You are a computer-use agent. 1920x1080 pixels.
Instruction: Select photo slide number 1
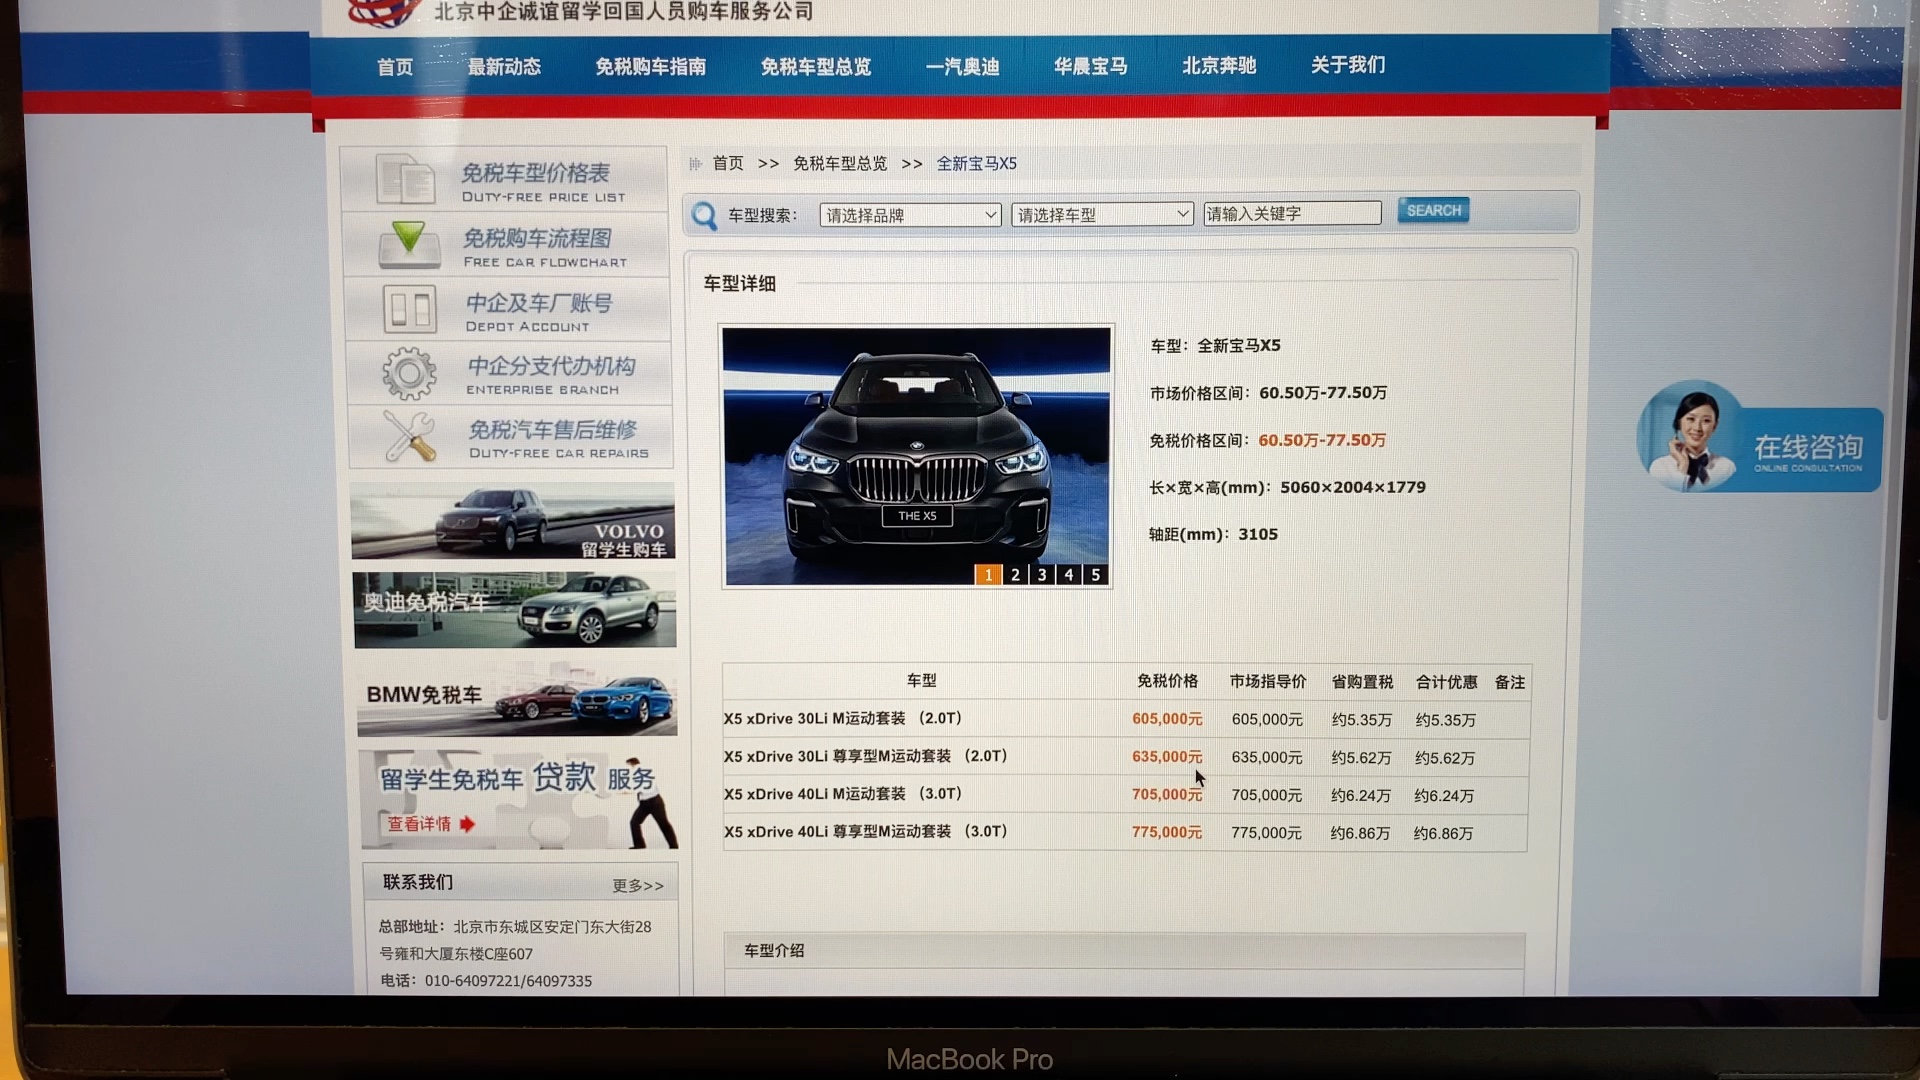pos(988,575)
